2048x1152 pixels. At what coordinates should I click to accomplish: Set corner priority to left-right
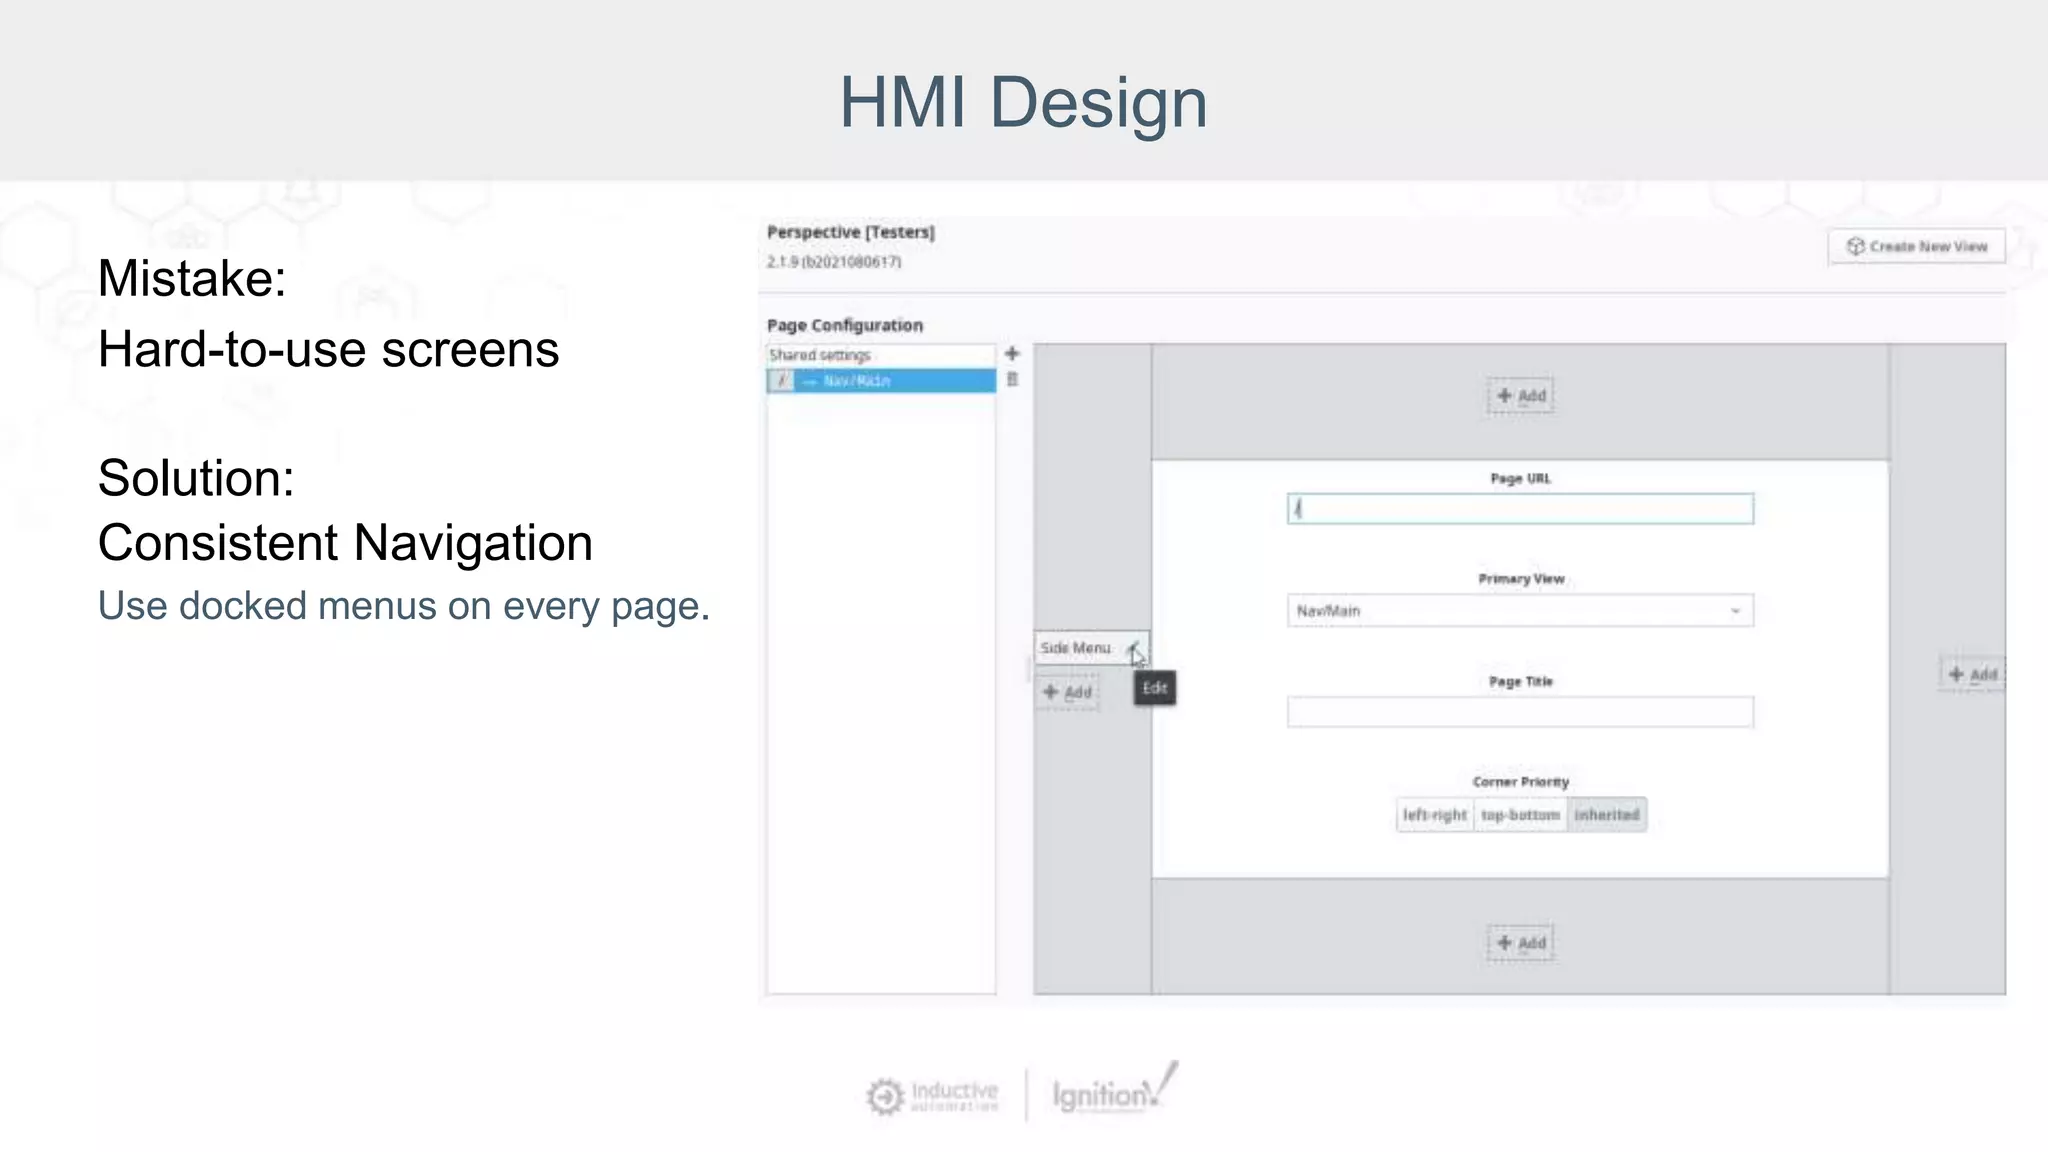[1435, 815]
